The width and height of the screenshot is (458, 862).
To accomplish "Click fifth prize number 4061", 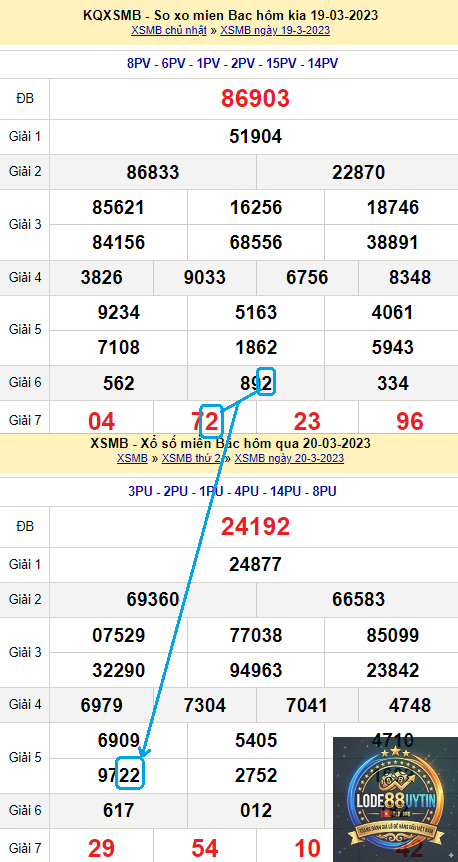I will 393,312.
